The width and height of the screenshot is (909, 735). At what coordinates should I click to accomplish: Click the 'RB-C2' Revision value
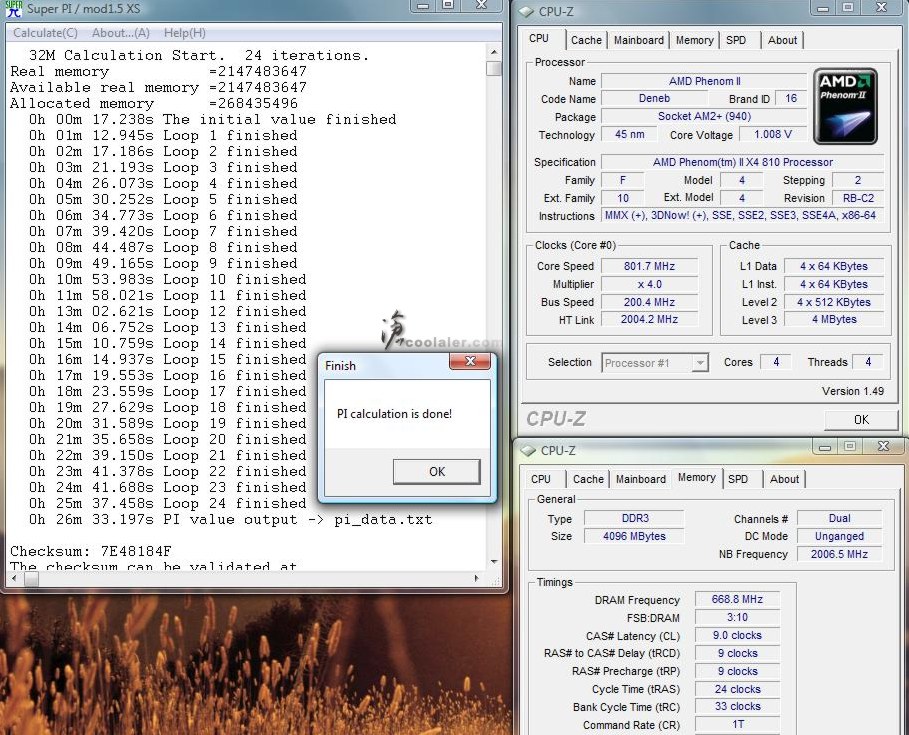[858, 198]
